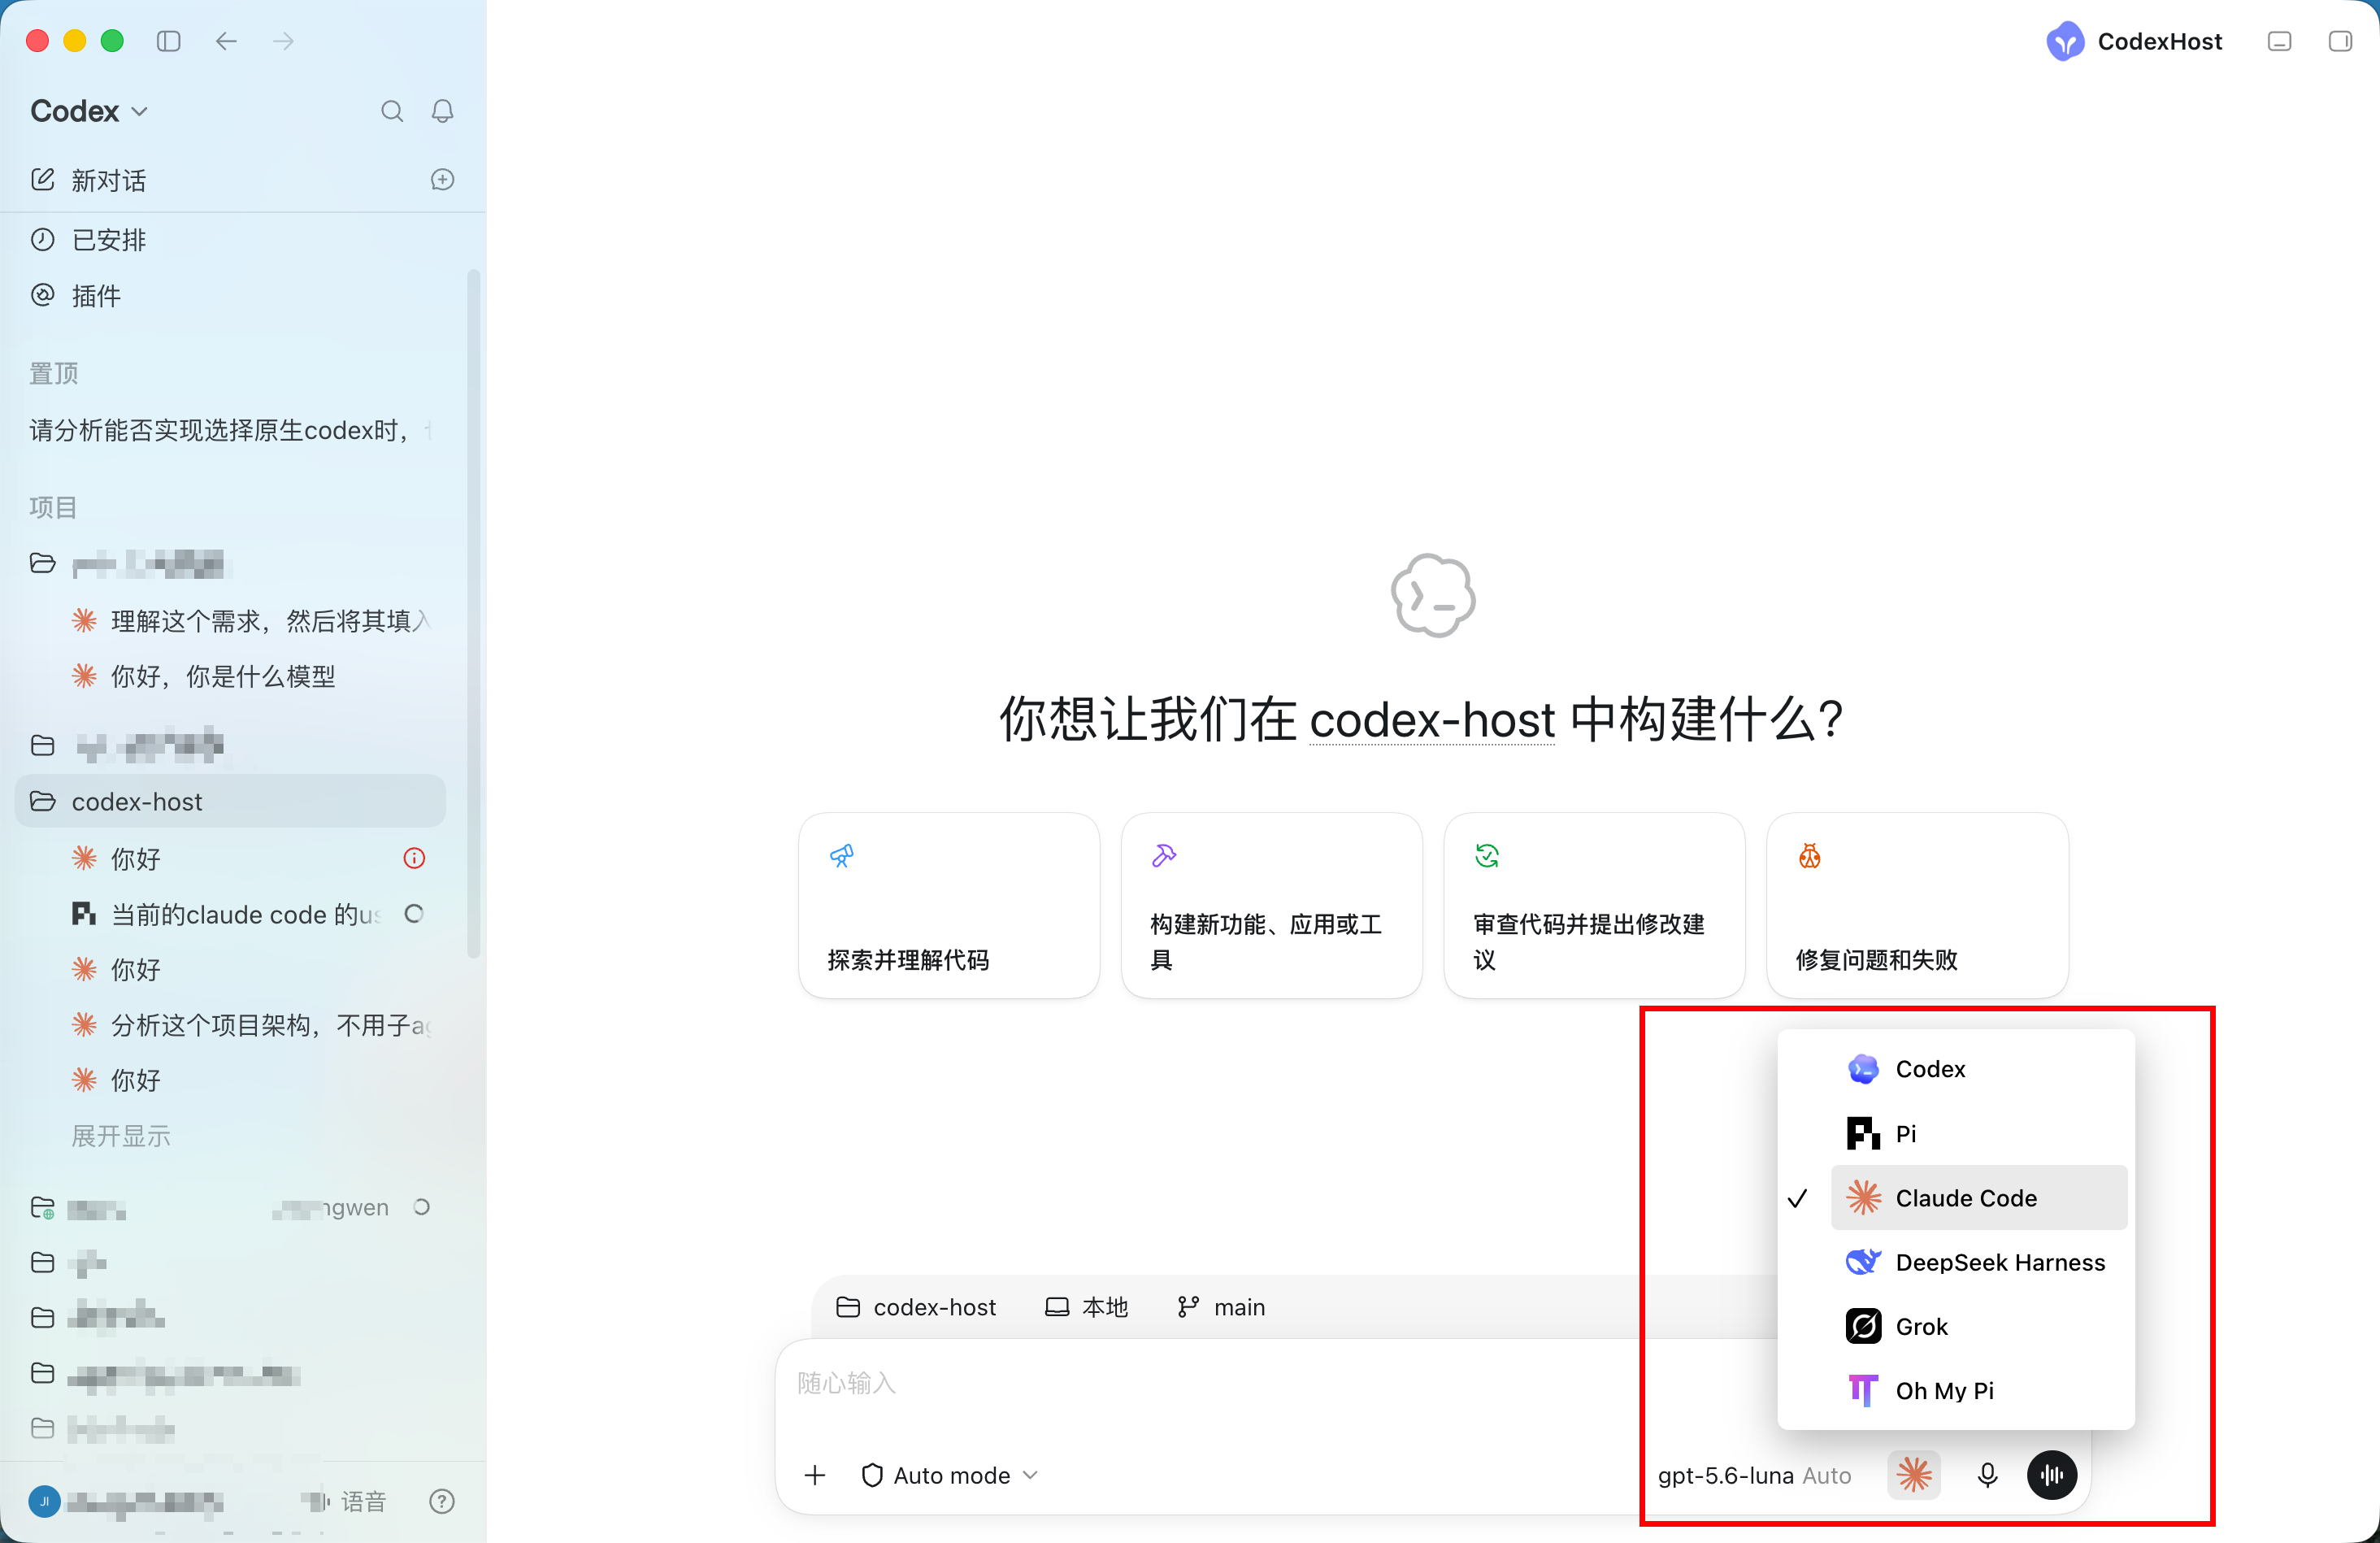Open pinned chat 请分析能否实现选择原生codex时
2380x1543 pixels.
pos(230,430)
